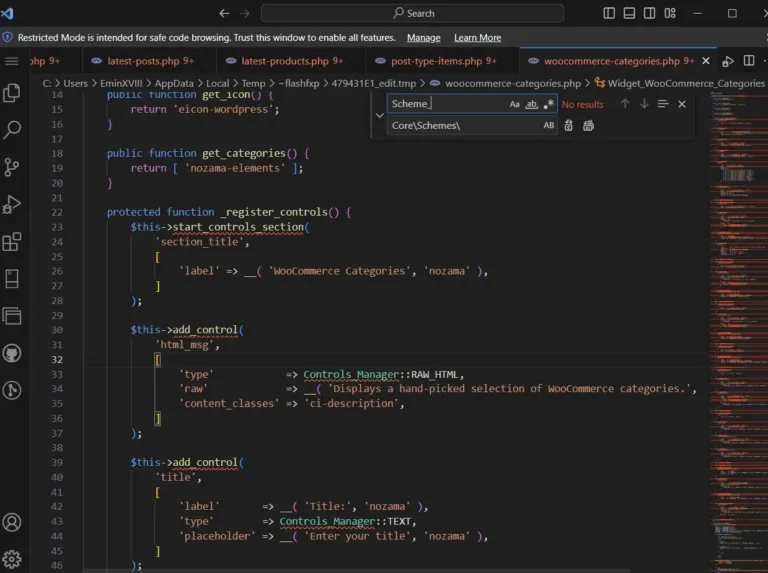Toggle the primary side bar layout icon

609,13
